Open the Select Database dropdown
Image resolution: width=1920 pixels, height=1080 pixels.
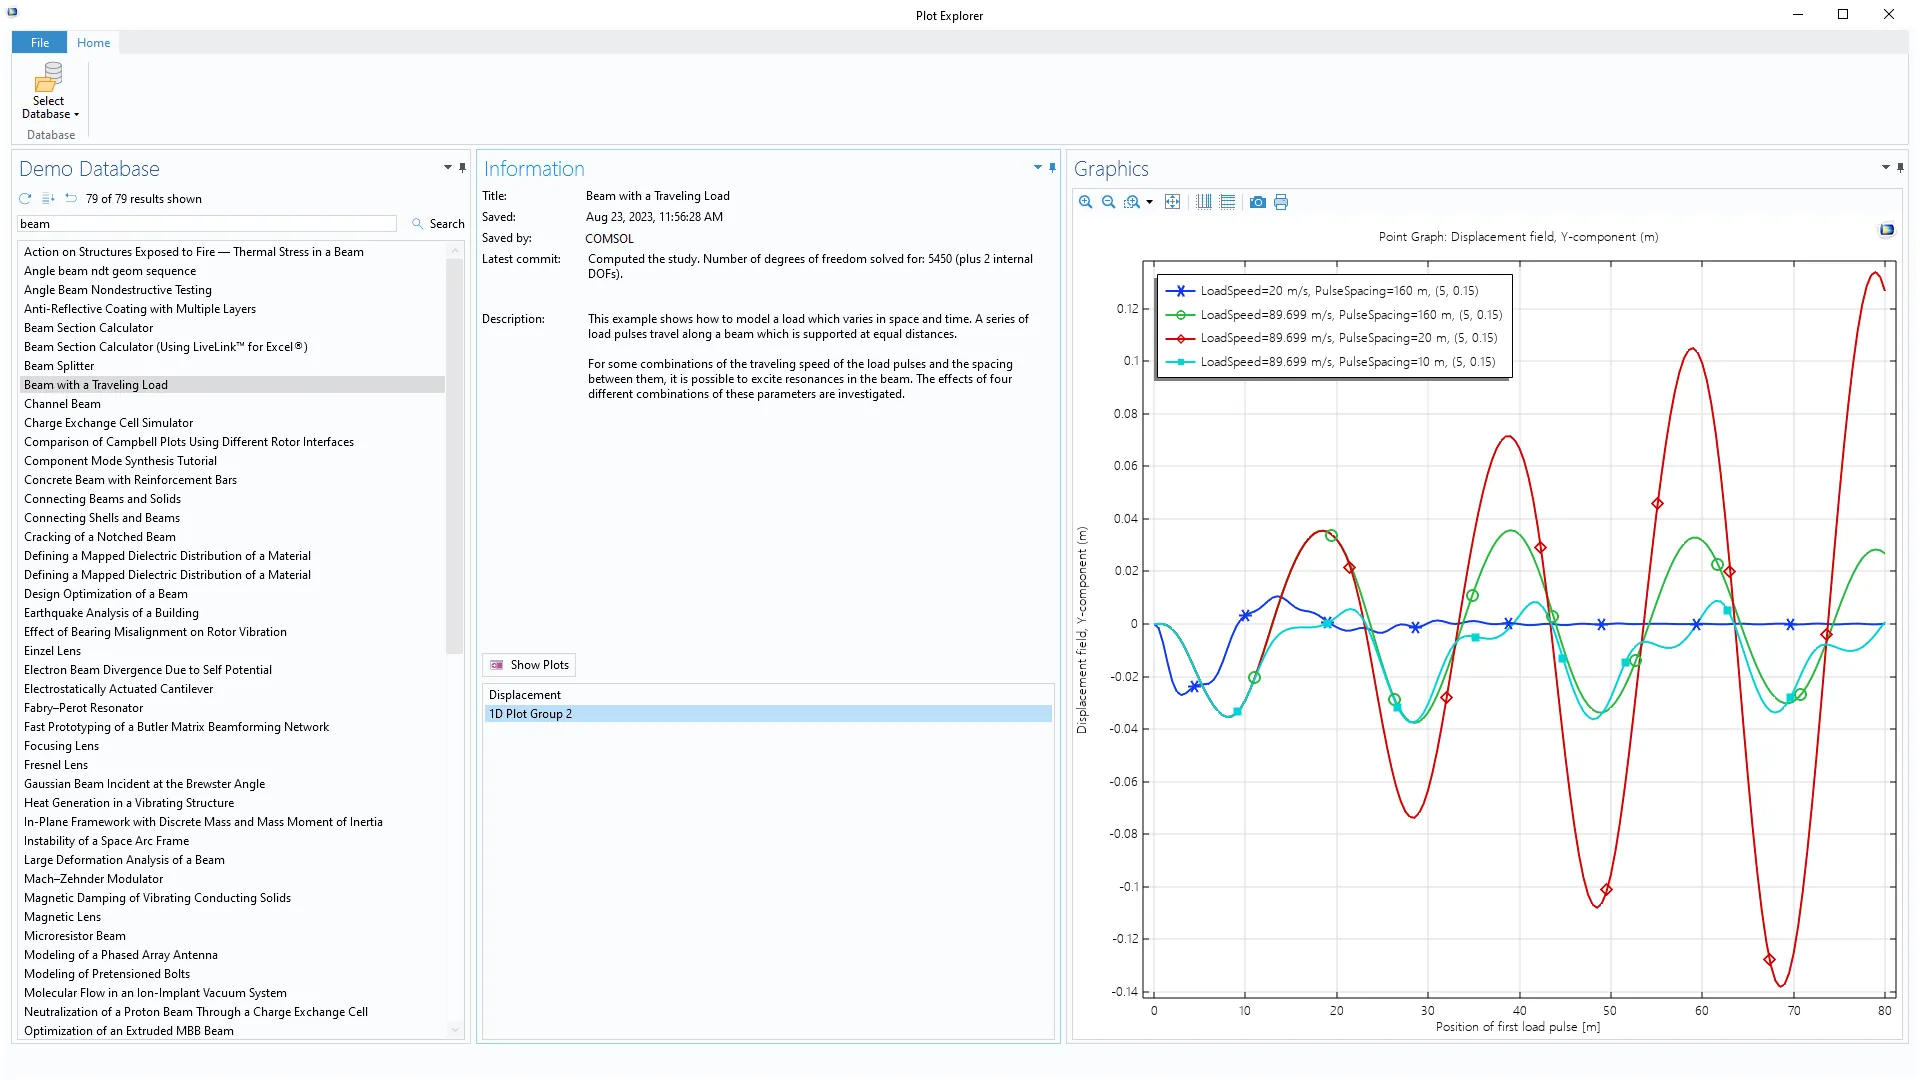pos(48,92)
